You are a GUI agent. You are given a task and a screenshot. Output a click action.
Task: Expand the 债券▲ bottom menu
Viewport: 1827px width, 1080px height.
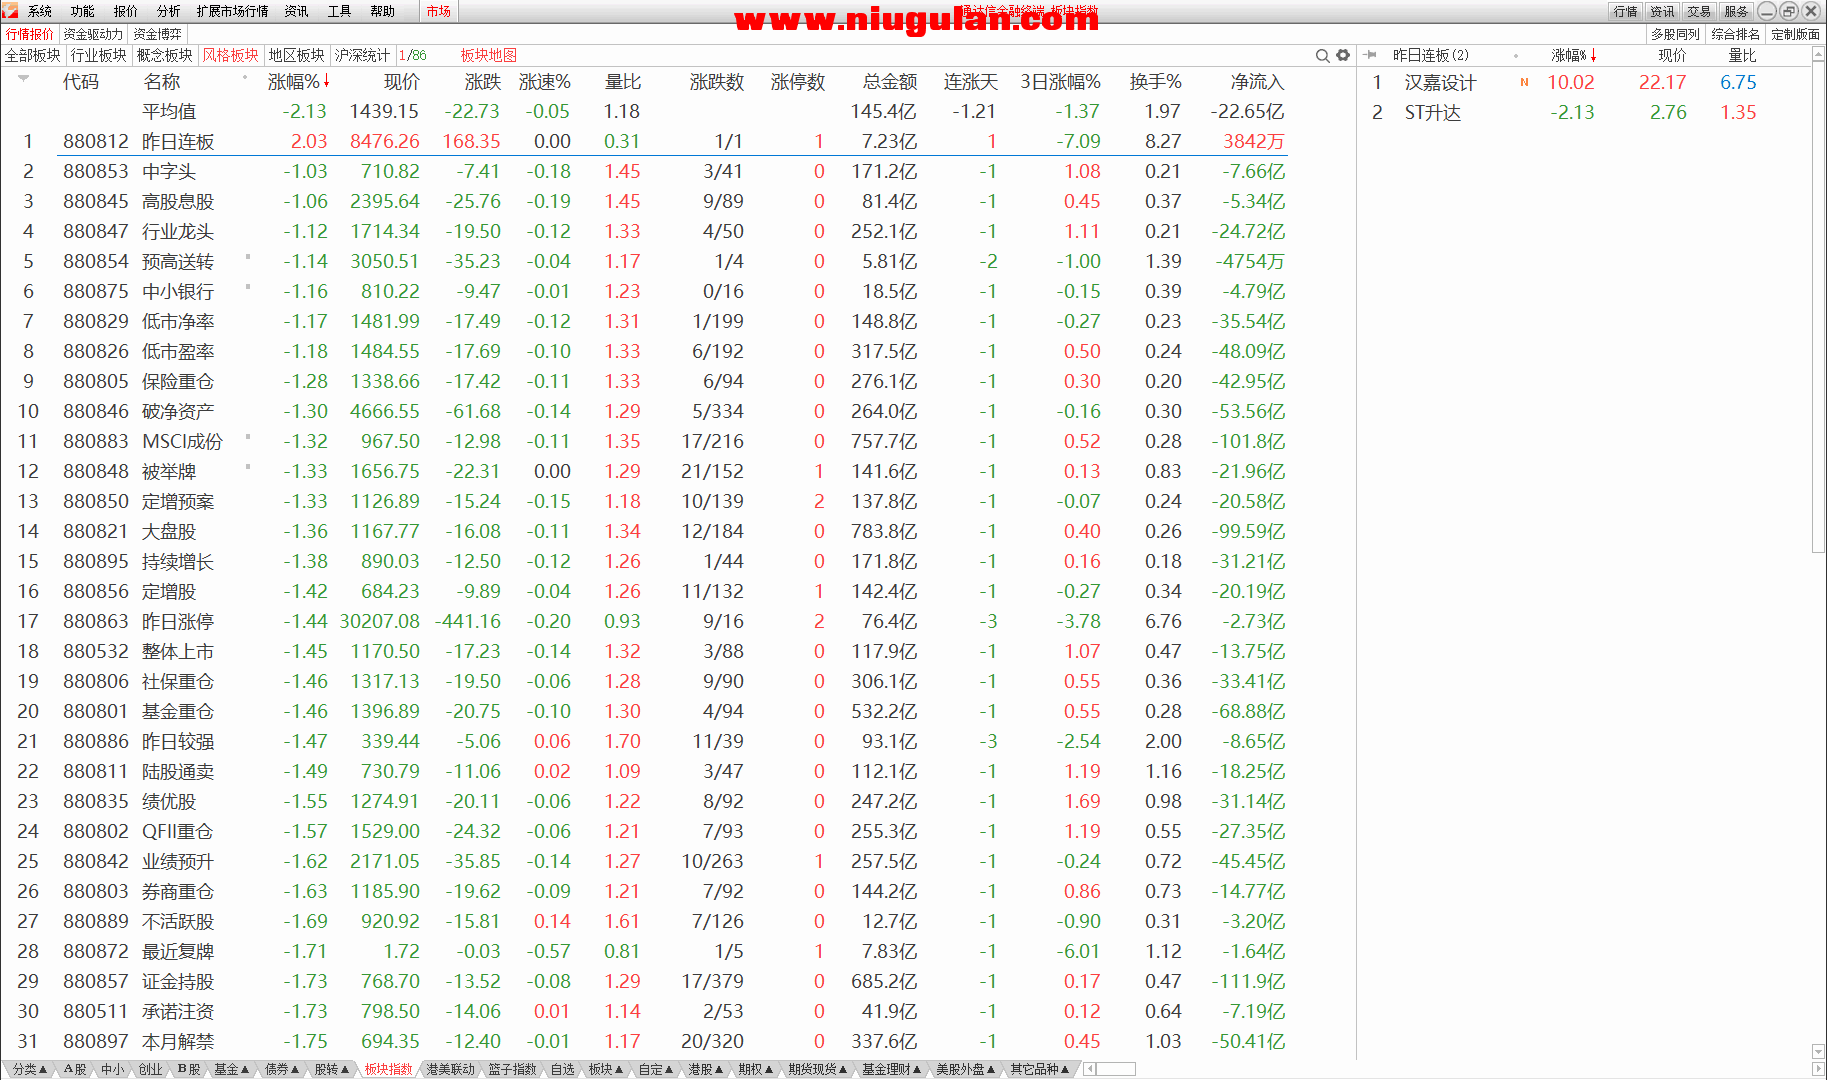click(282, 1069)
